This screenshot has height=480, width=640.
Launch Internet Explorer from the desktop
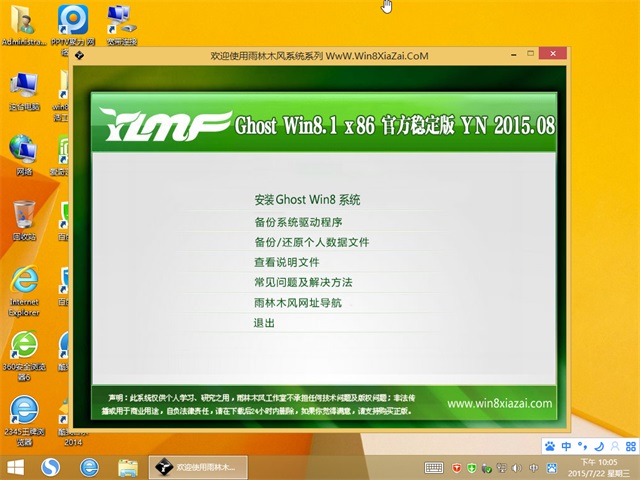[24, 286]
